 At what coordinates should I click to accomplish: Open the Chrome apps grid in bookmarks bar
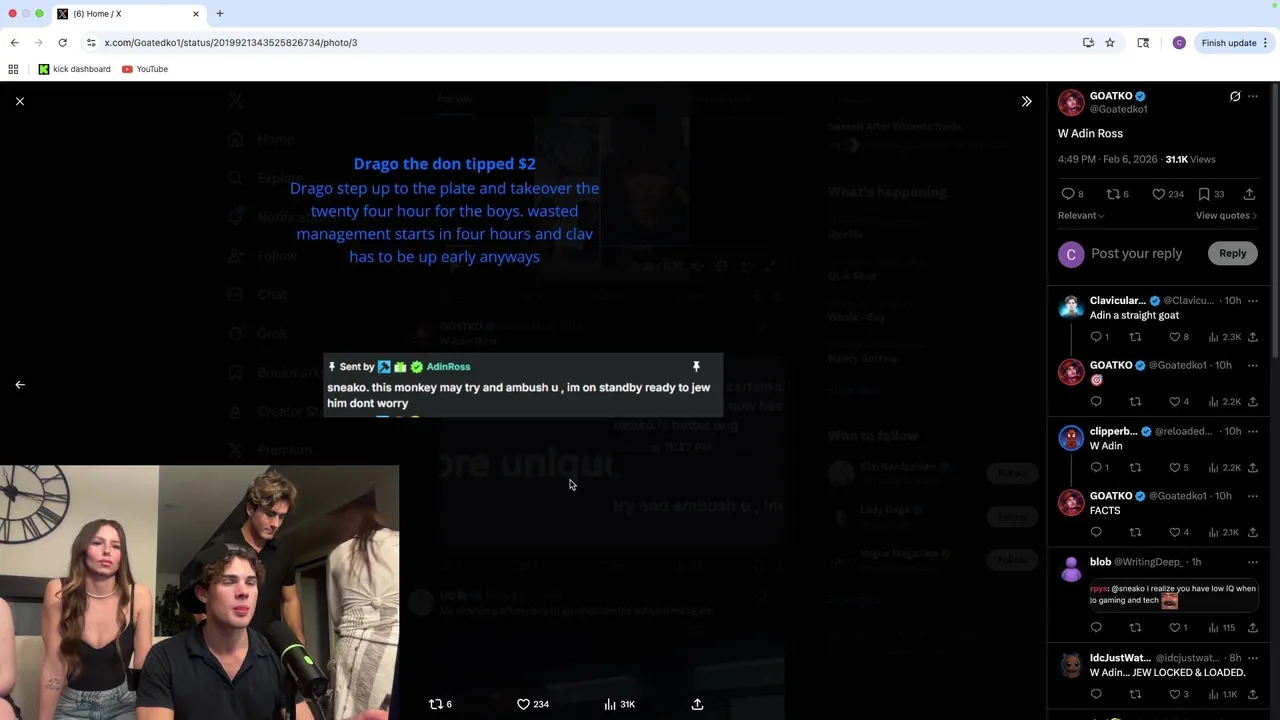coord(13,69)
